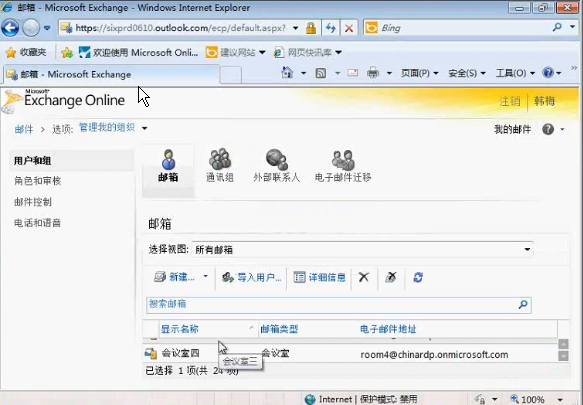Screen dimensions: 583x405
Task: Click the mailbox list scroll down arrow
Action: pyautogui.click(x=563, y=356)
